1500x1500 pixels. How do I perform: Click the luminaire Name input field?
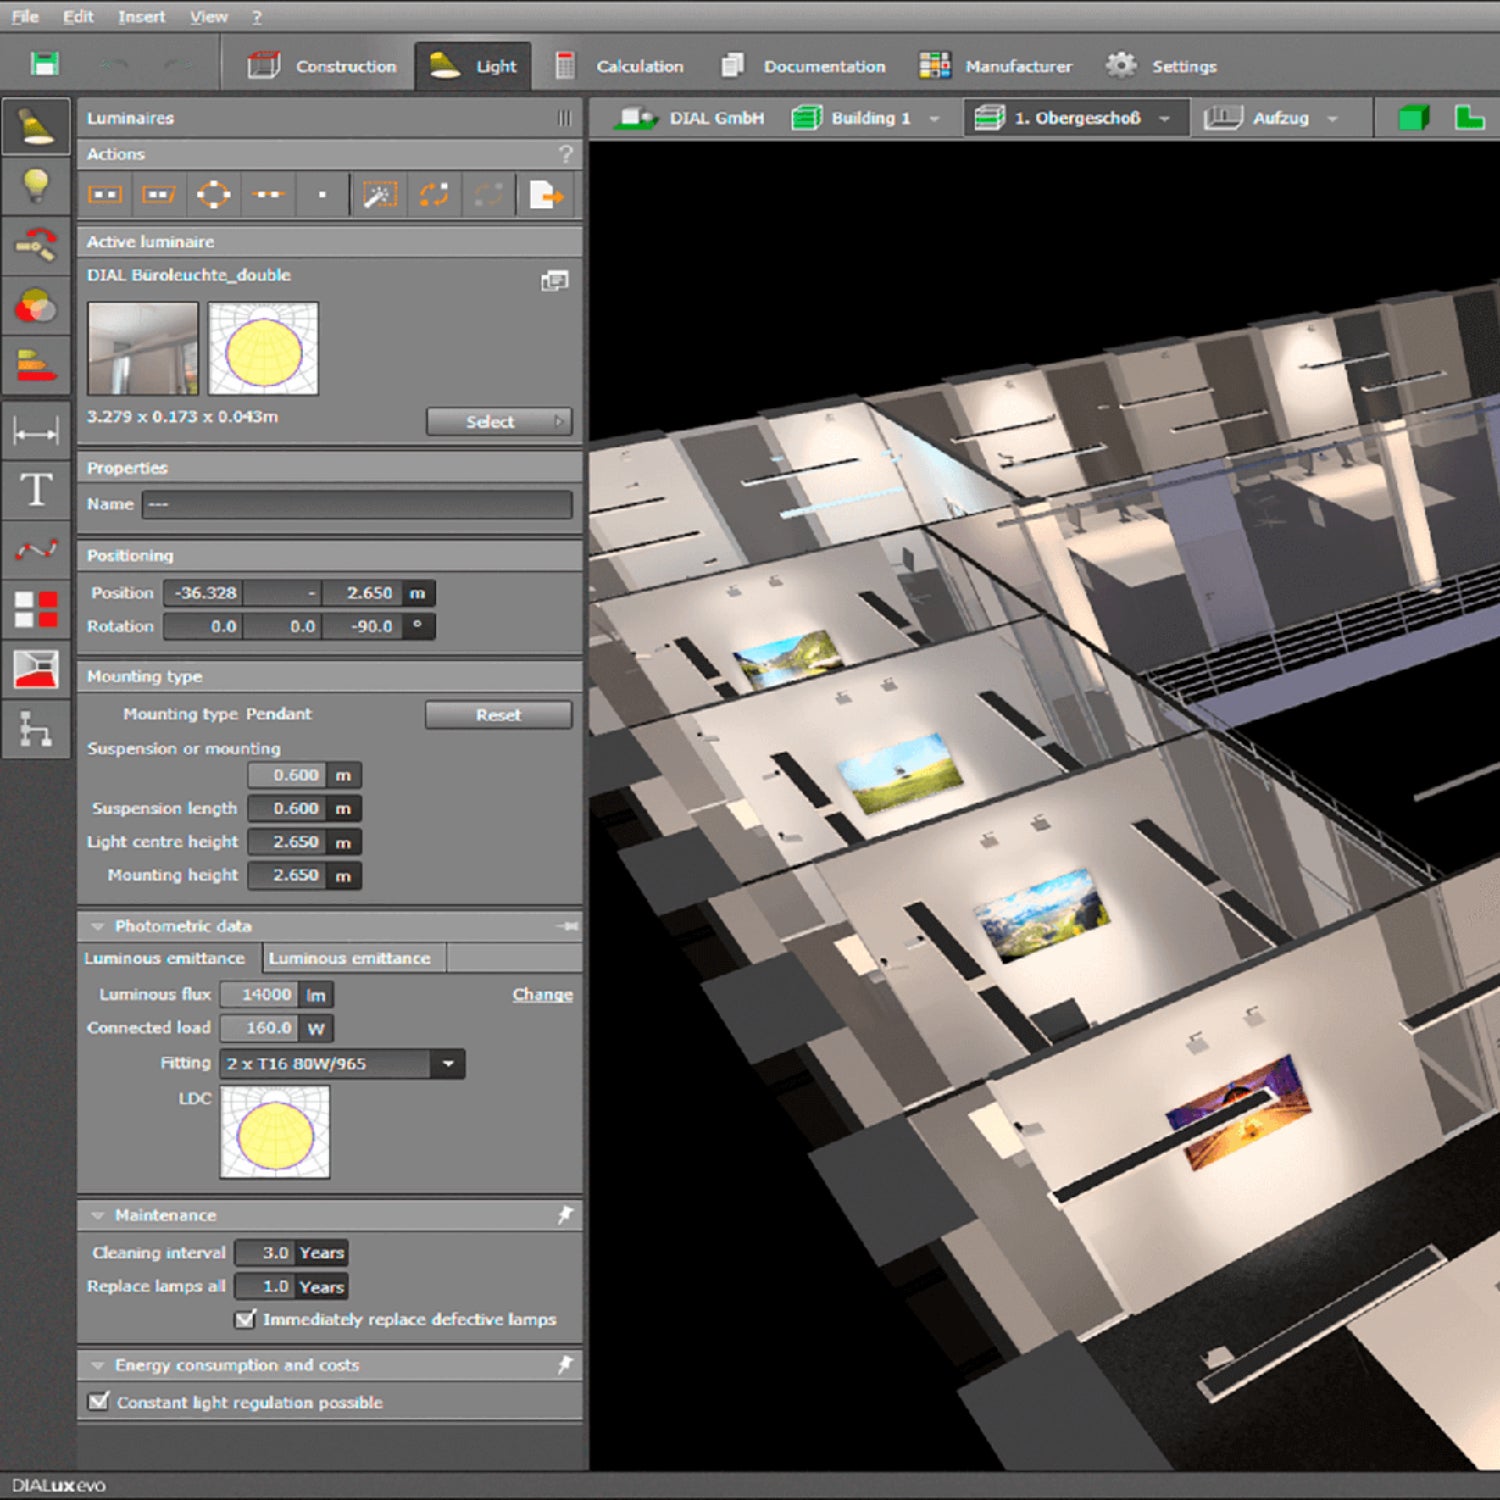357,504
